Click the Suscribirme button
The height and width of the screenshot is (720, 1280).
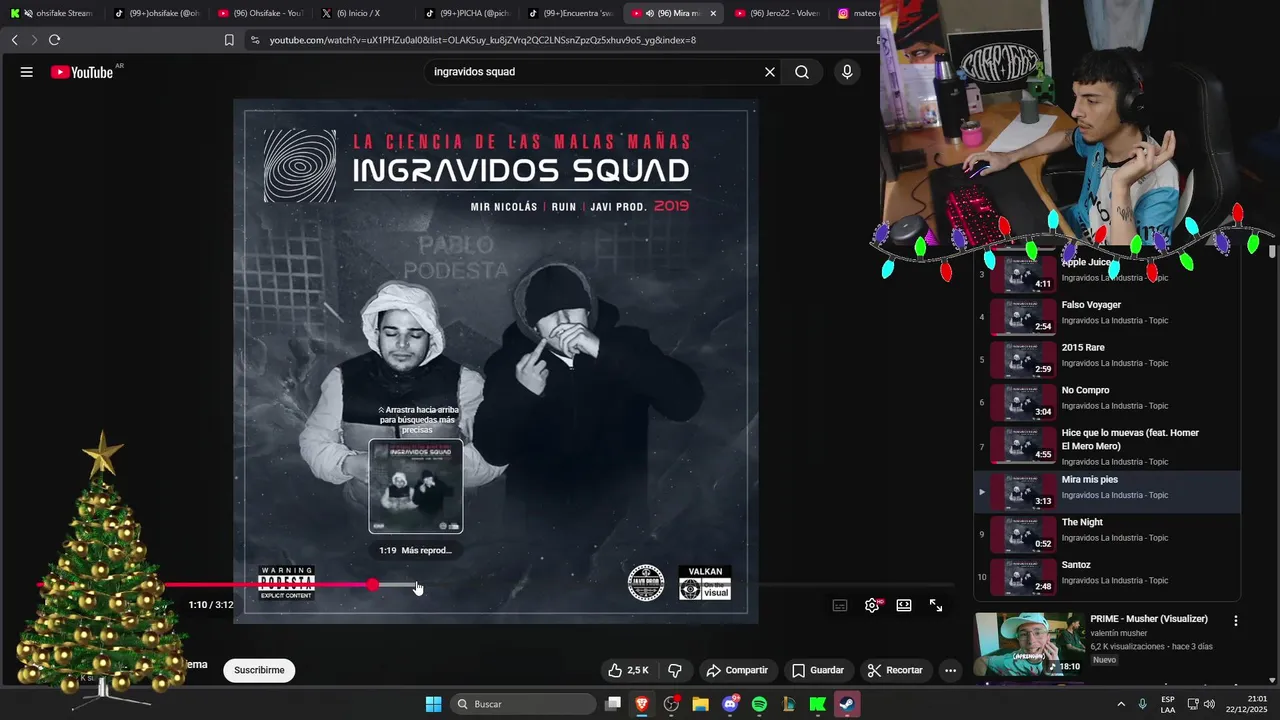259,670
